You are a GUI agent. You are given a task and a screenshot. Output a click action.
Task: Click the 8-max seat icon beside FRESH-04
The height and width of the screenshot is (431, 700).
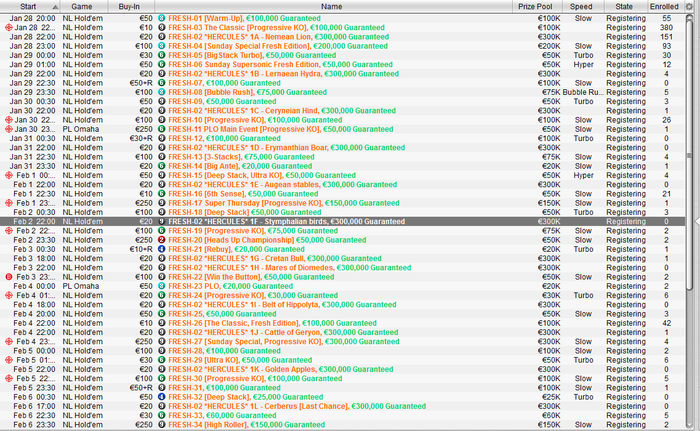point(162,46)
